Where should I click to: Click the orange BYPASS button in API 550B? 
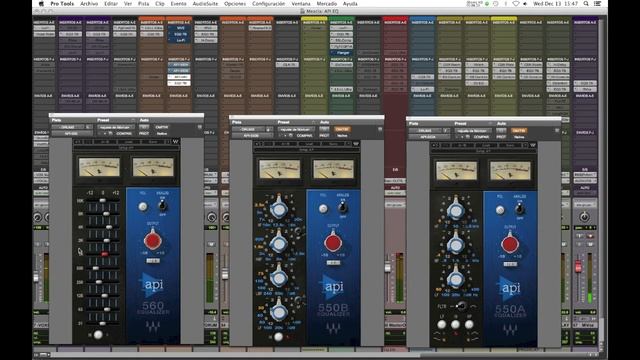point(342,129)
